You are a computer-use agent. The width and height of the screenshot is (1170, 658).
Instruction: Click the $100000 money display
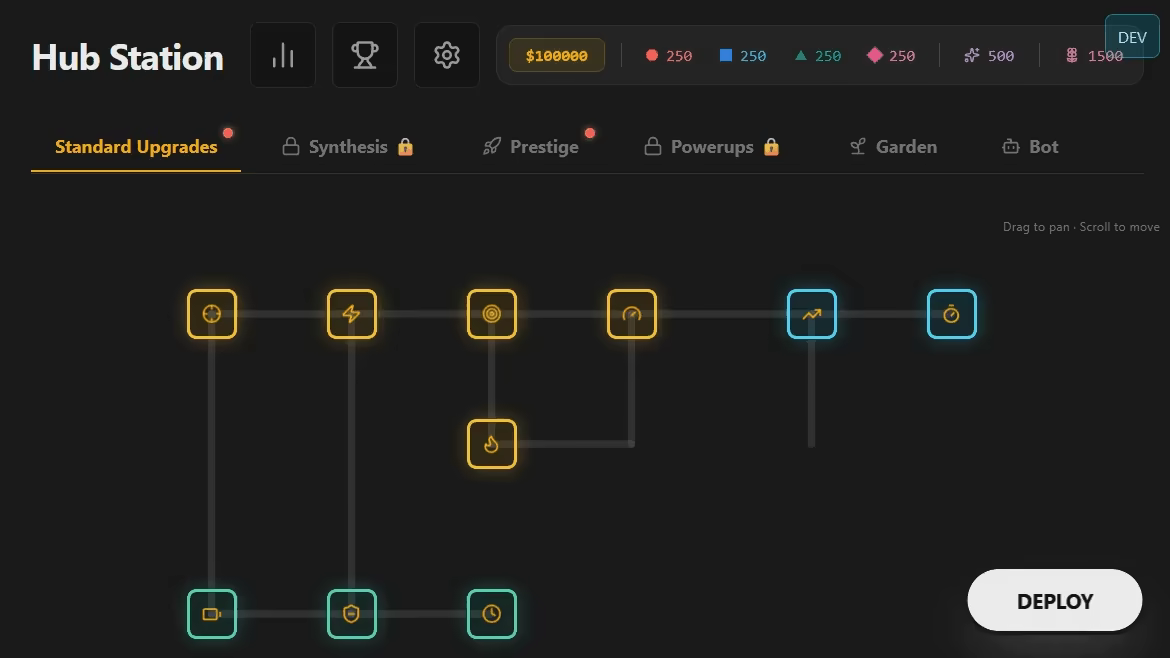point(557,55)
